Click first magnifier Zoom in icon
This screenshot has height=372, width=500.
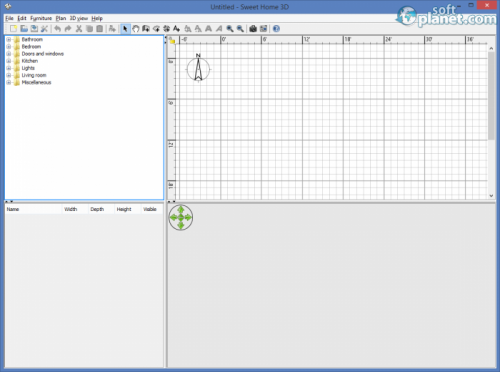tap(230, 29)
